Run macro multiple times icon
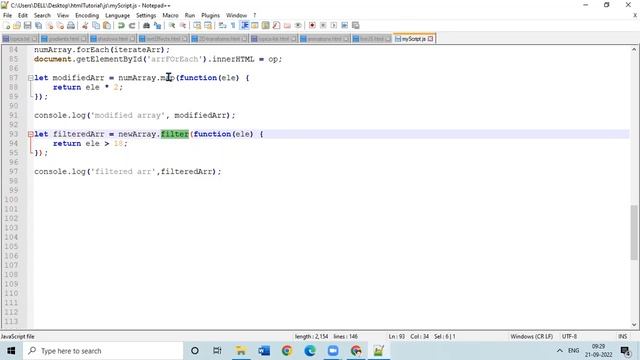 [x=344, y=25]
